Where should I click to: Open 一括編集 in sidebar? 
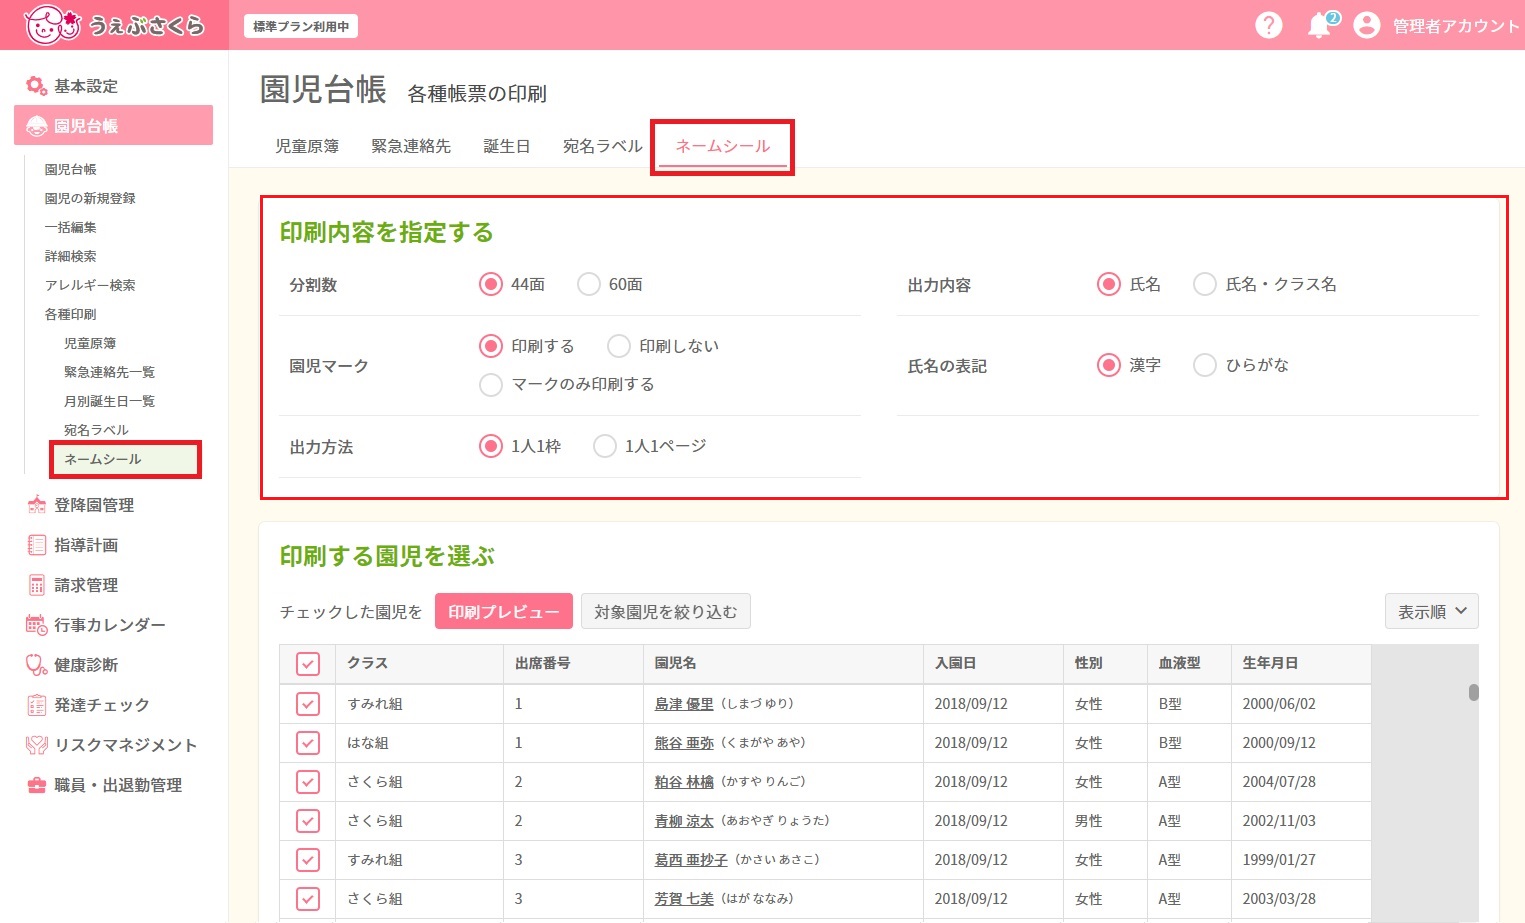click(70, 227)
